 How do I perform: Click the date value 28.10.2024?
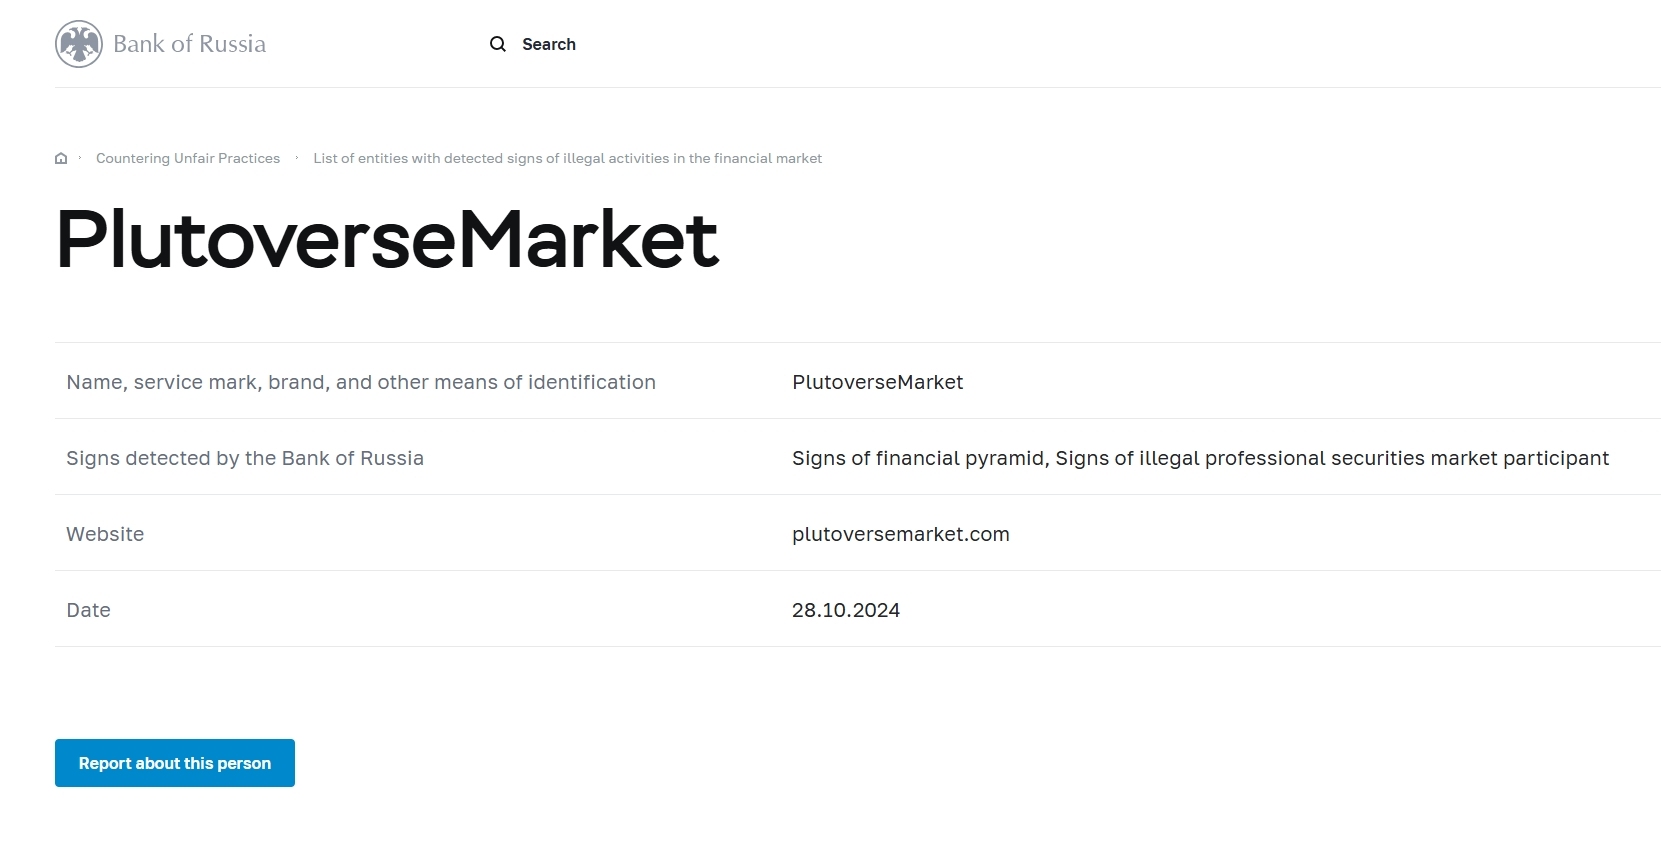(845, 610)
